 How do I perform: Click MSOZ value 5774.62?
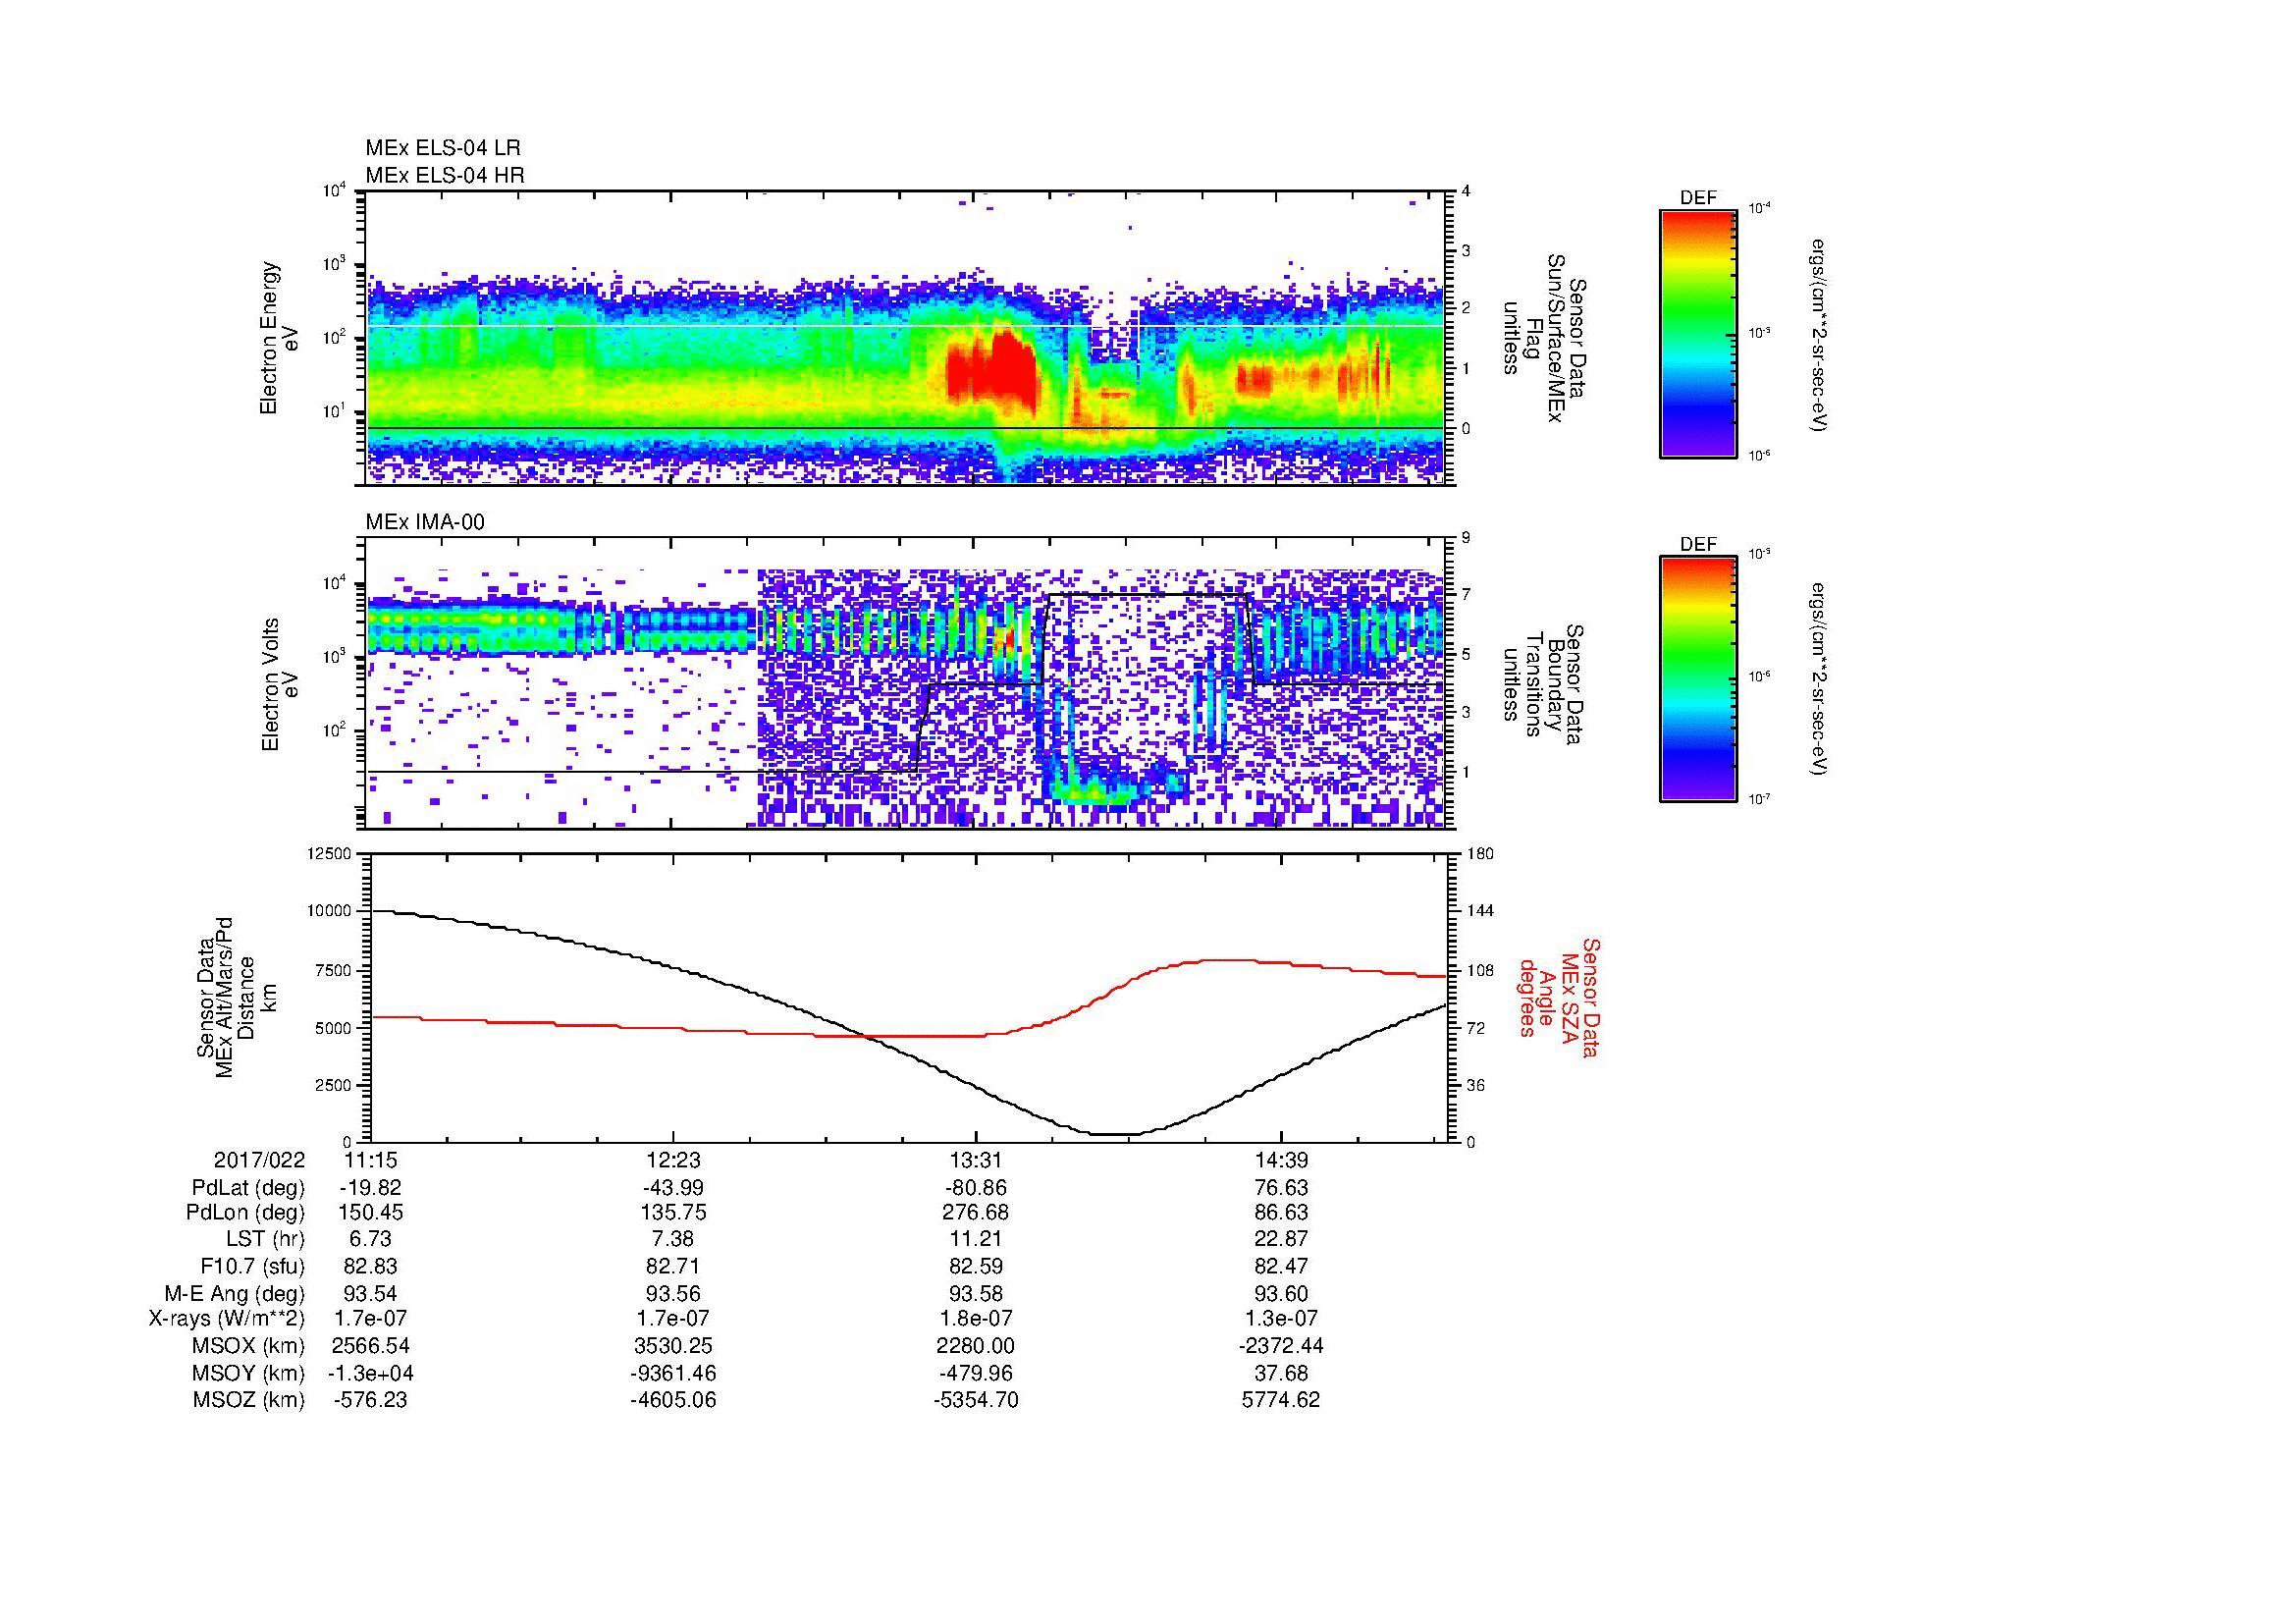[x=1281, y=1400]
